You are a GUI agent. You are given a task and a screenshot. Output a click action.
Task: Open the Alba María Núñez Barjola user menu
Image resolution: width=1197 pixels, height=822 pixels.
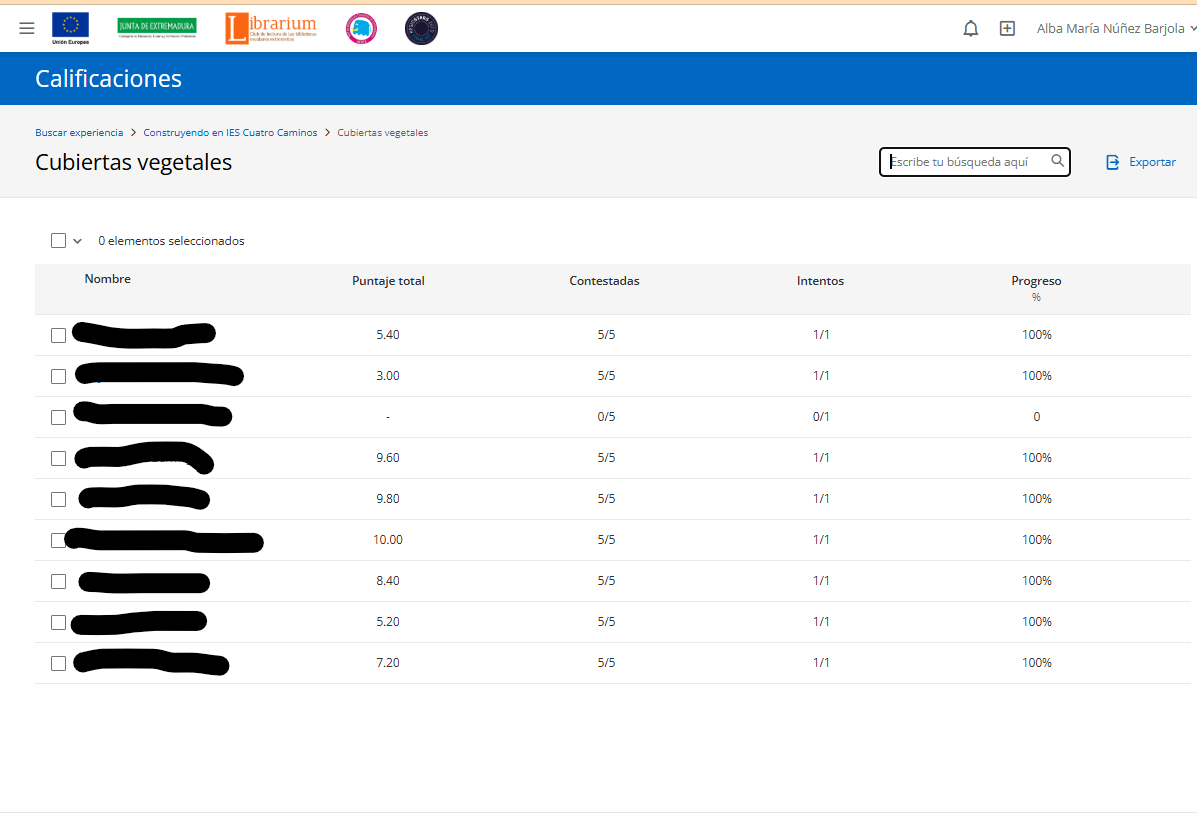click(1115, 28)
